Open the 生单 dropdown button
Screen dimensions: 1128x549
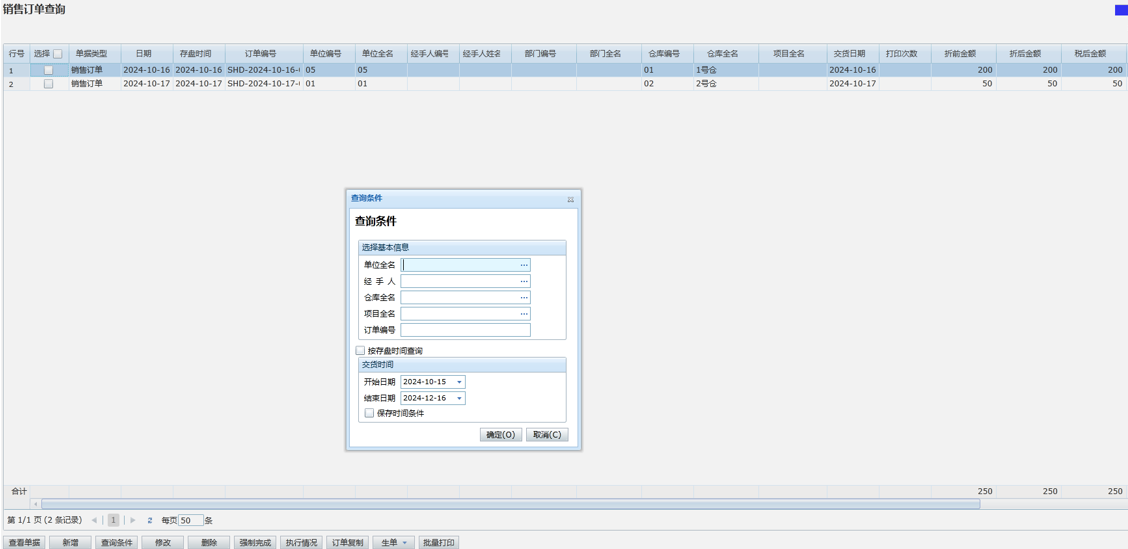point(393,543)
